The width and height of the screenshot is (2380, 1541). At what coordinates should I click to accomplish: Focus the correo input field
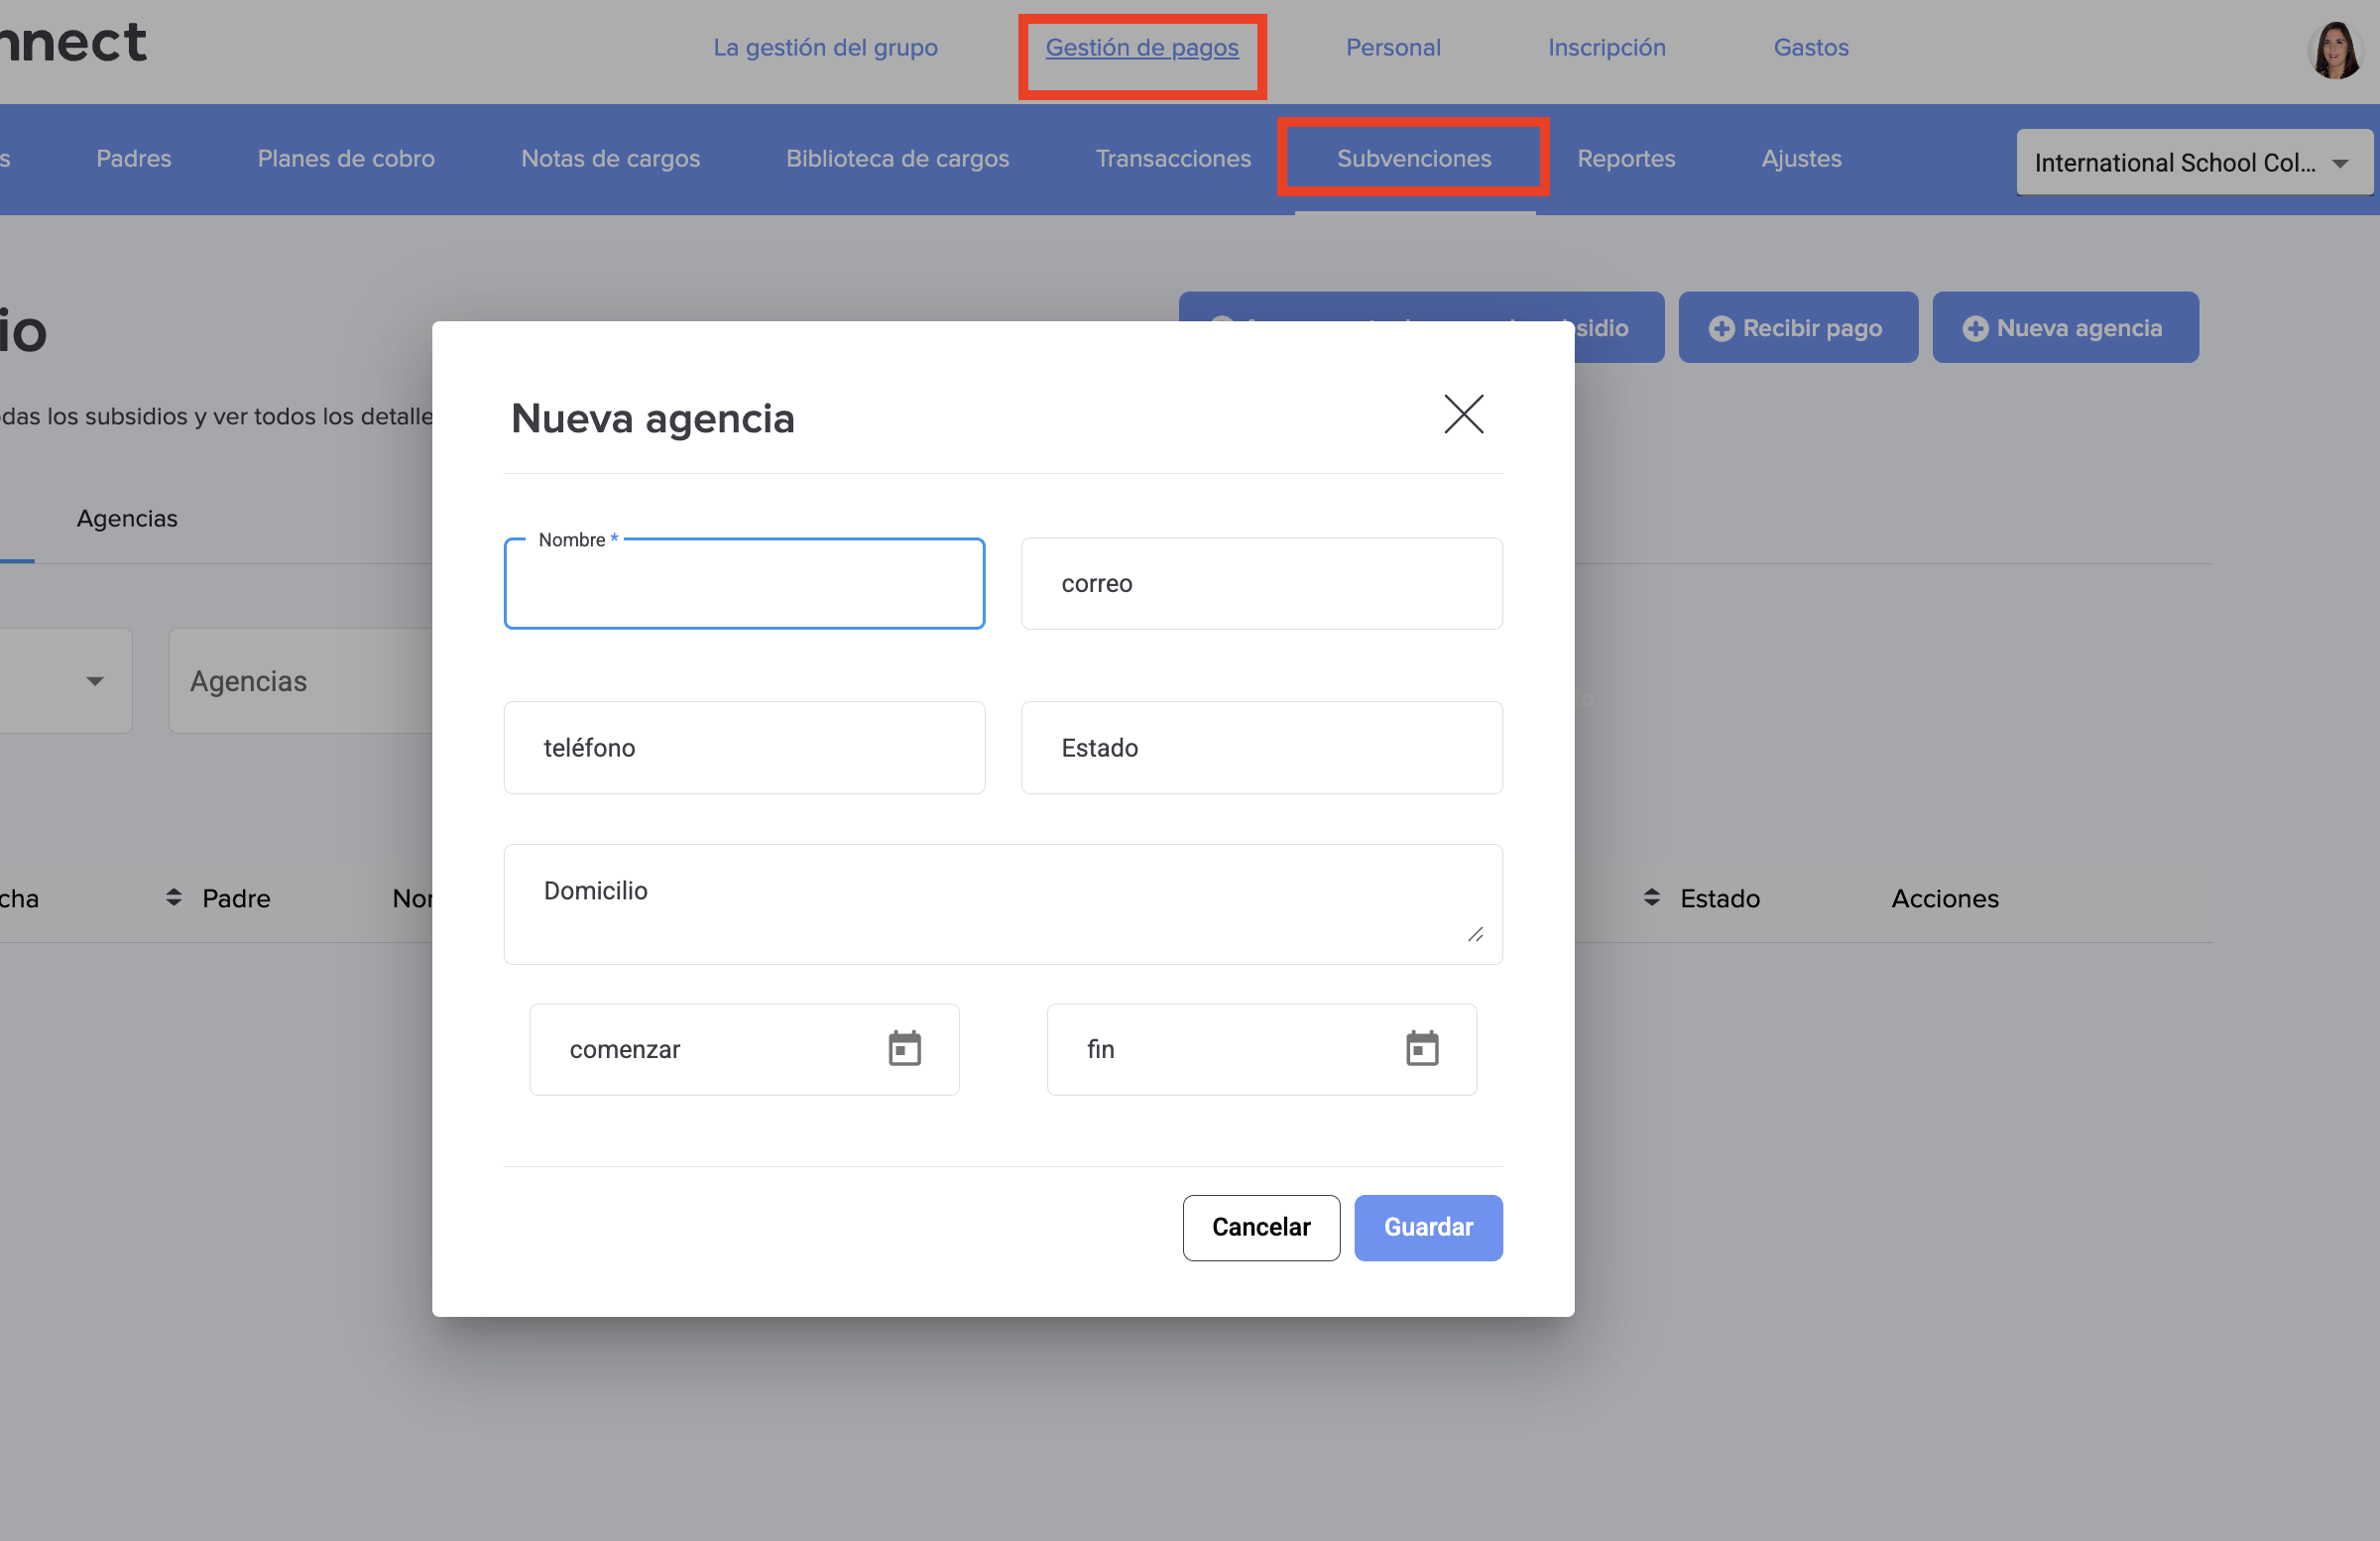tap(1261, 584)
